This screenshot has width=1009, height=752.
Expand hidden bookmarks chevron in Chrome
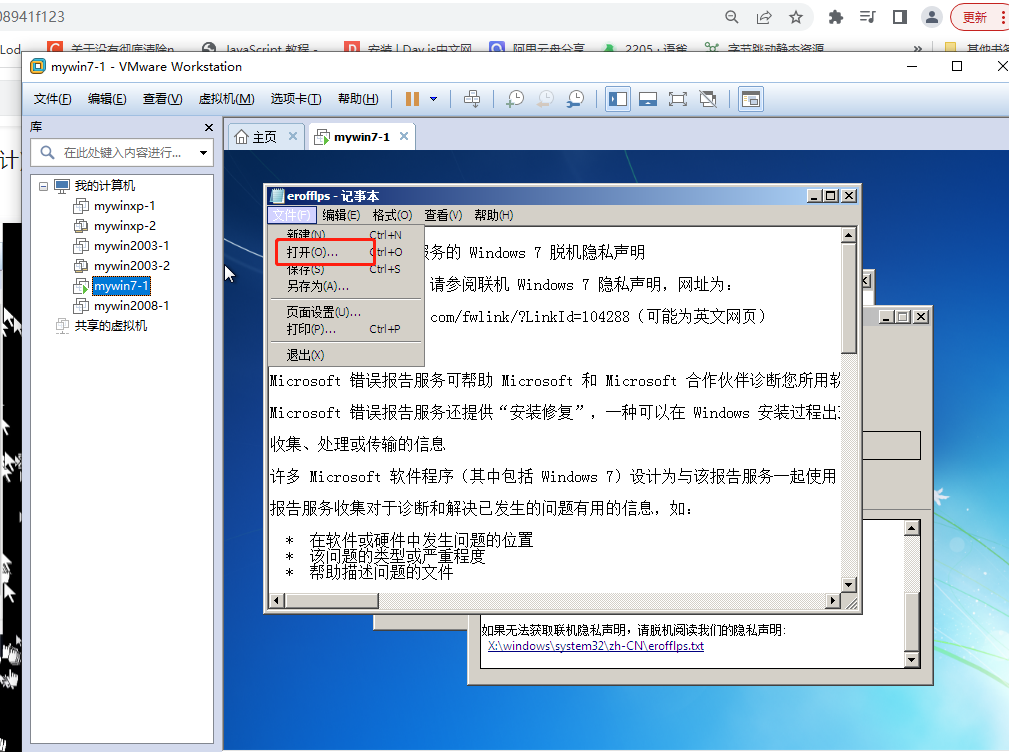coord(918,49)
